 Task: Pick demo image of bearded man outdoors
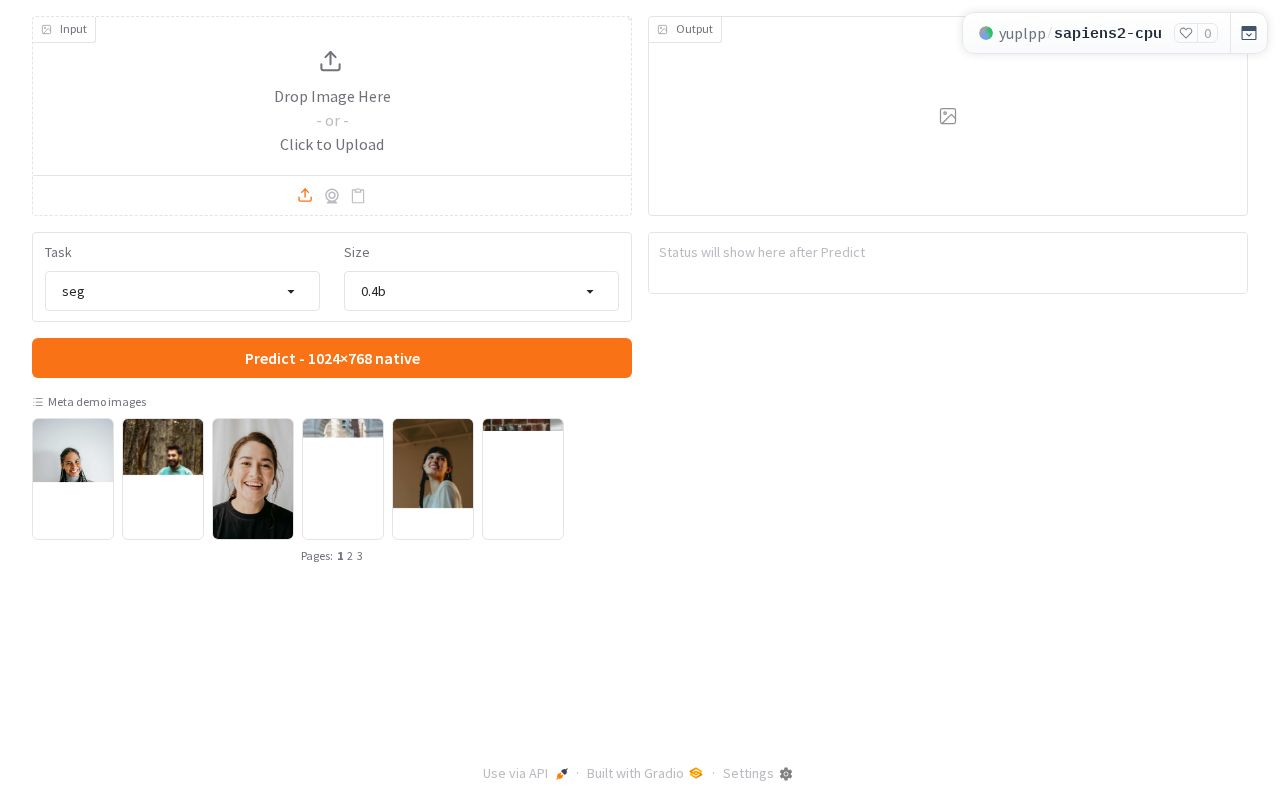[x=163, y=479]
